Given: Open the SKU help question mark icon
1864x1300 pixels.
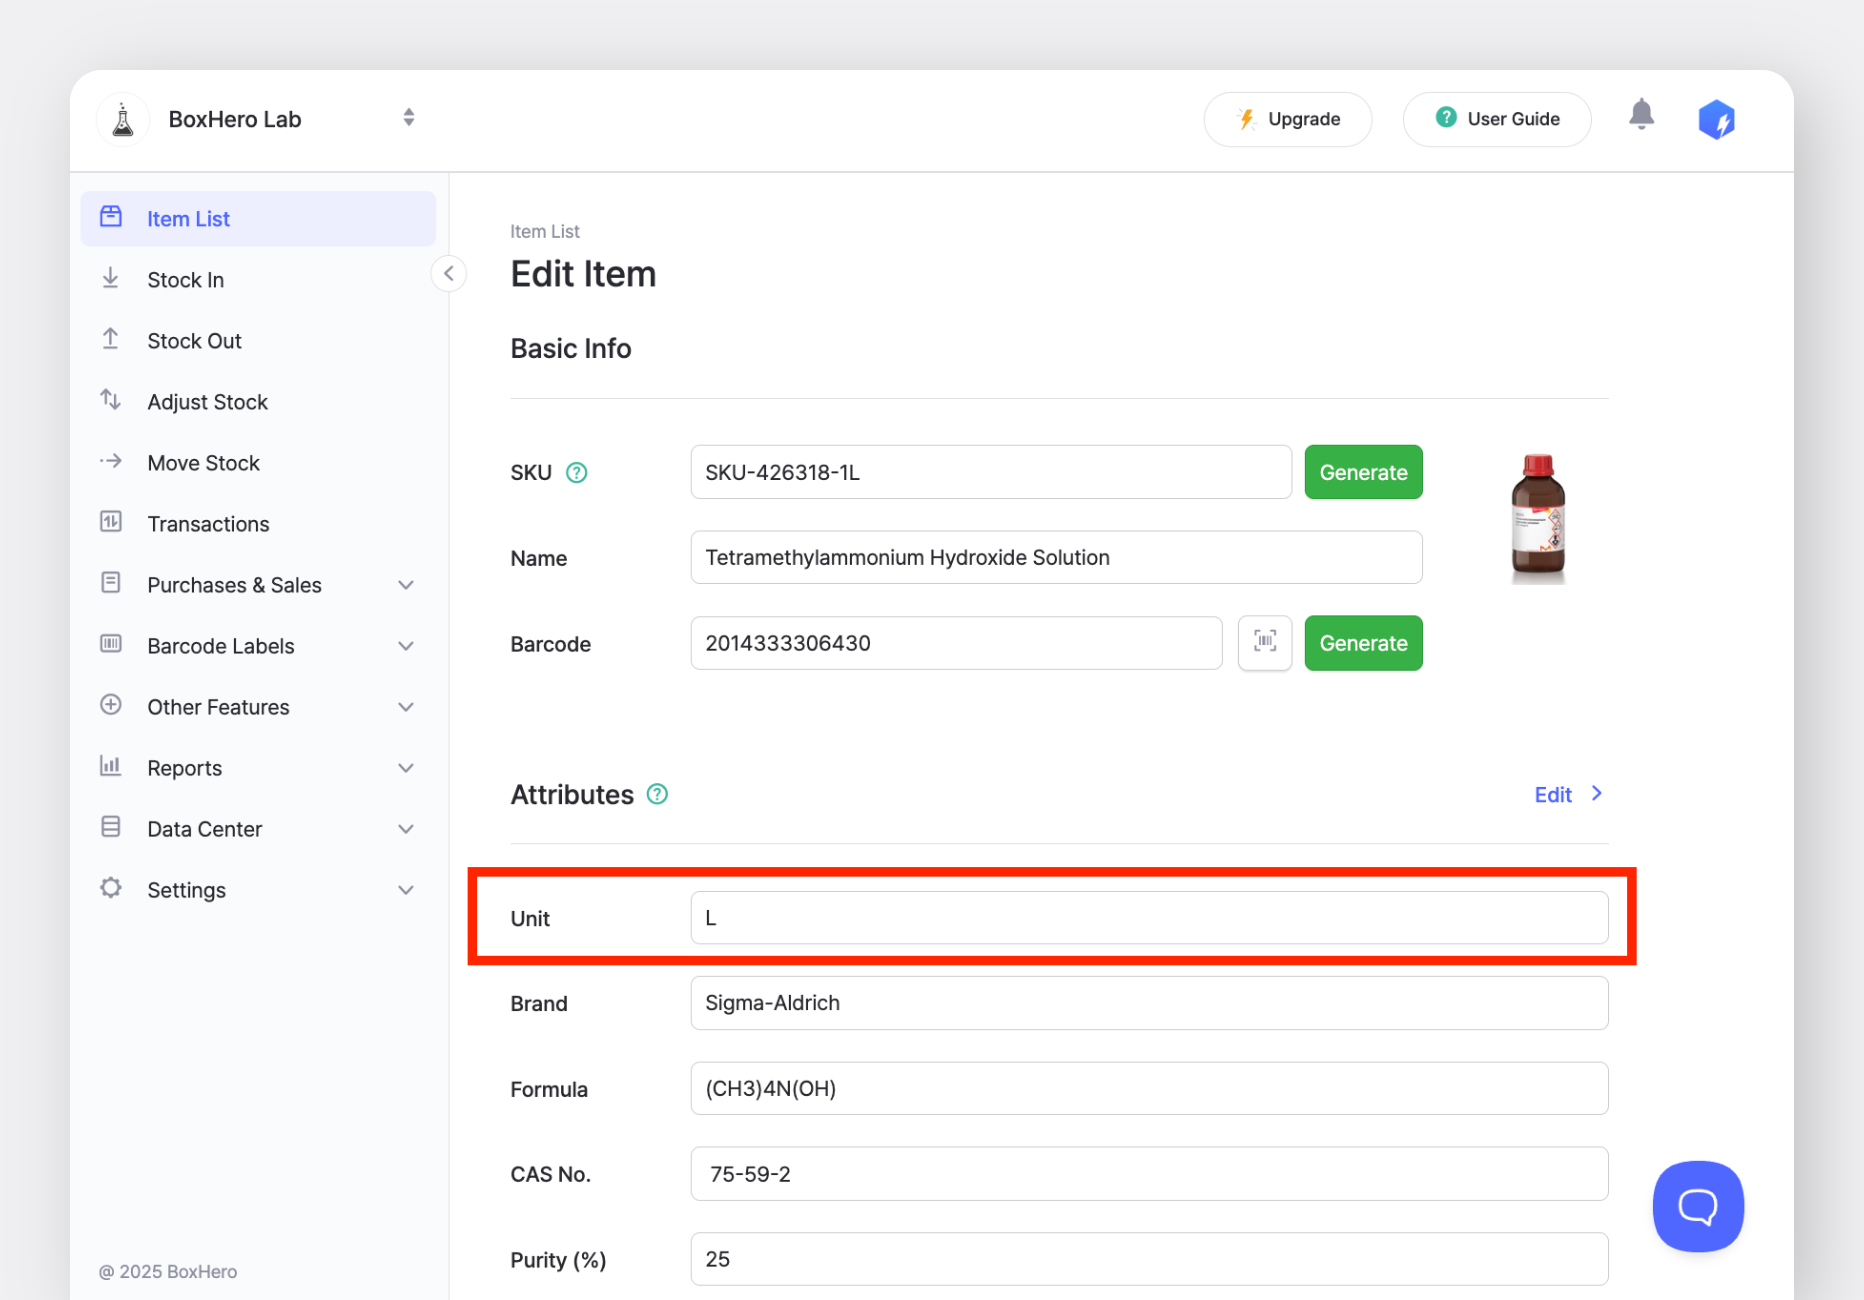Looking at the screenshot, I should [x=577, y=472].
